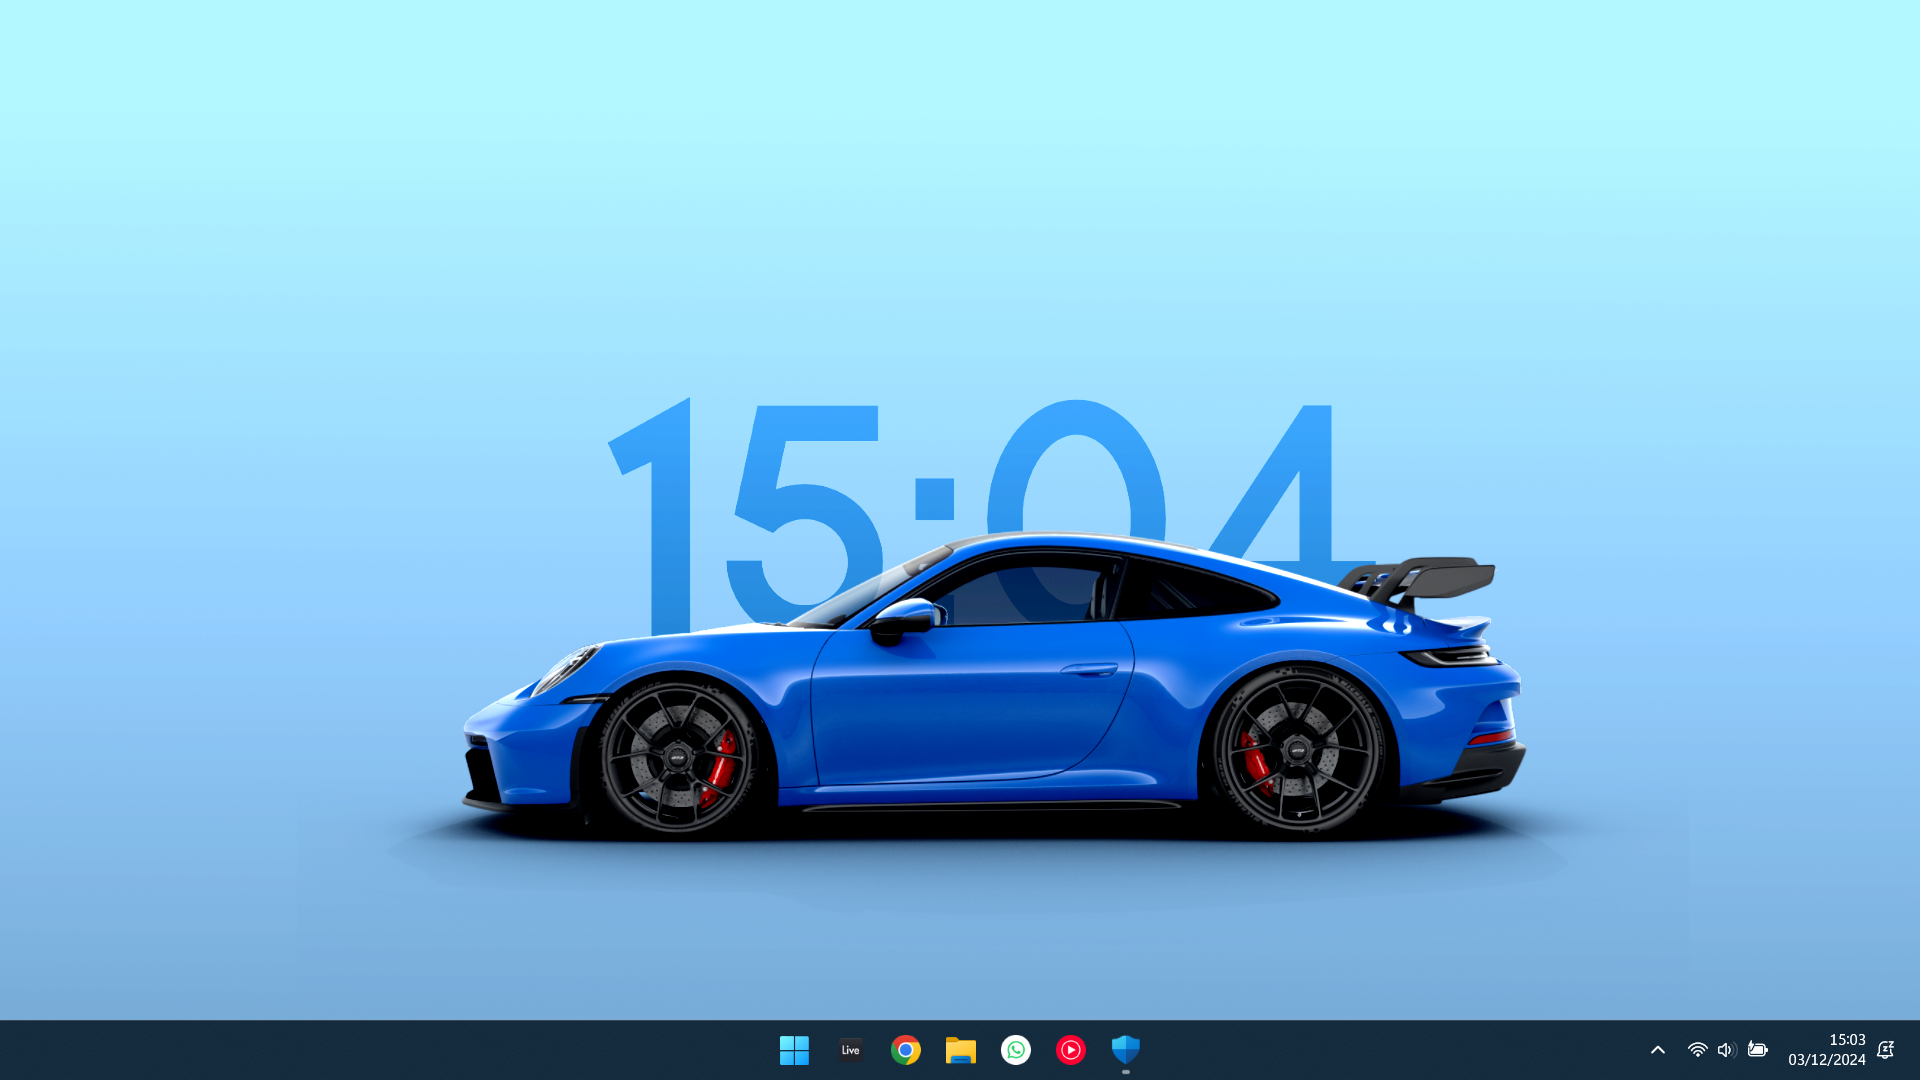1920x1080 pixels.
Task: Click the car's front wheel on the wallpaper
Action: click(x=679, y=757)
